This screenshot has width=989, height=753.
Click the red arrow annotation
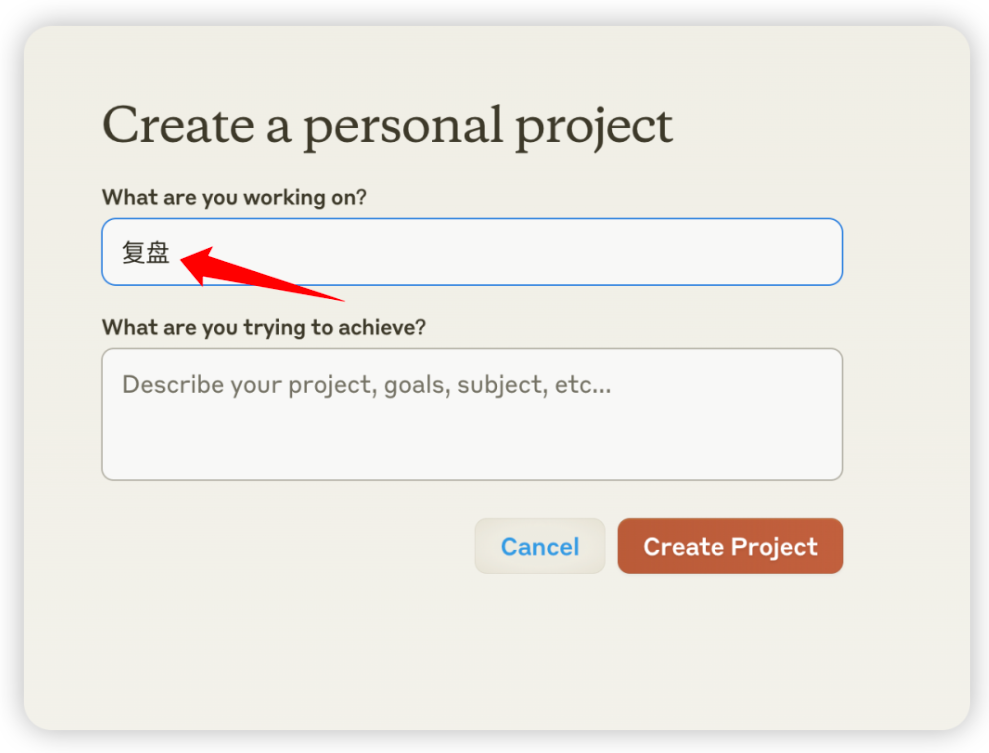[259, 274]
